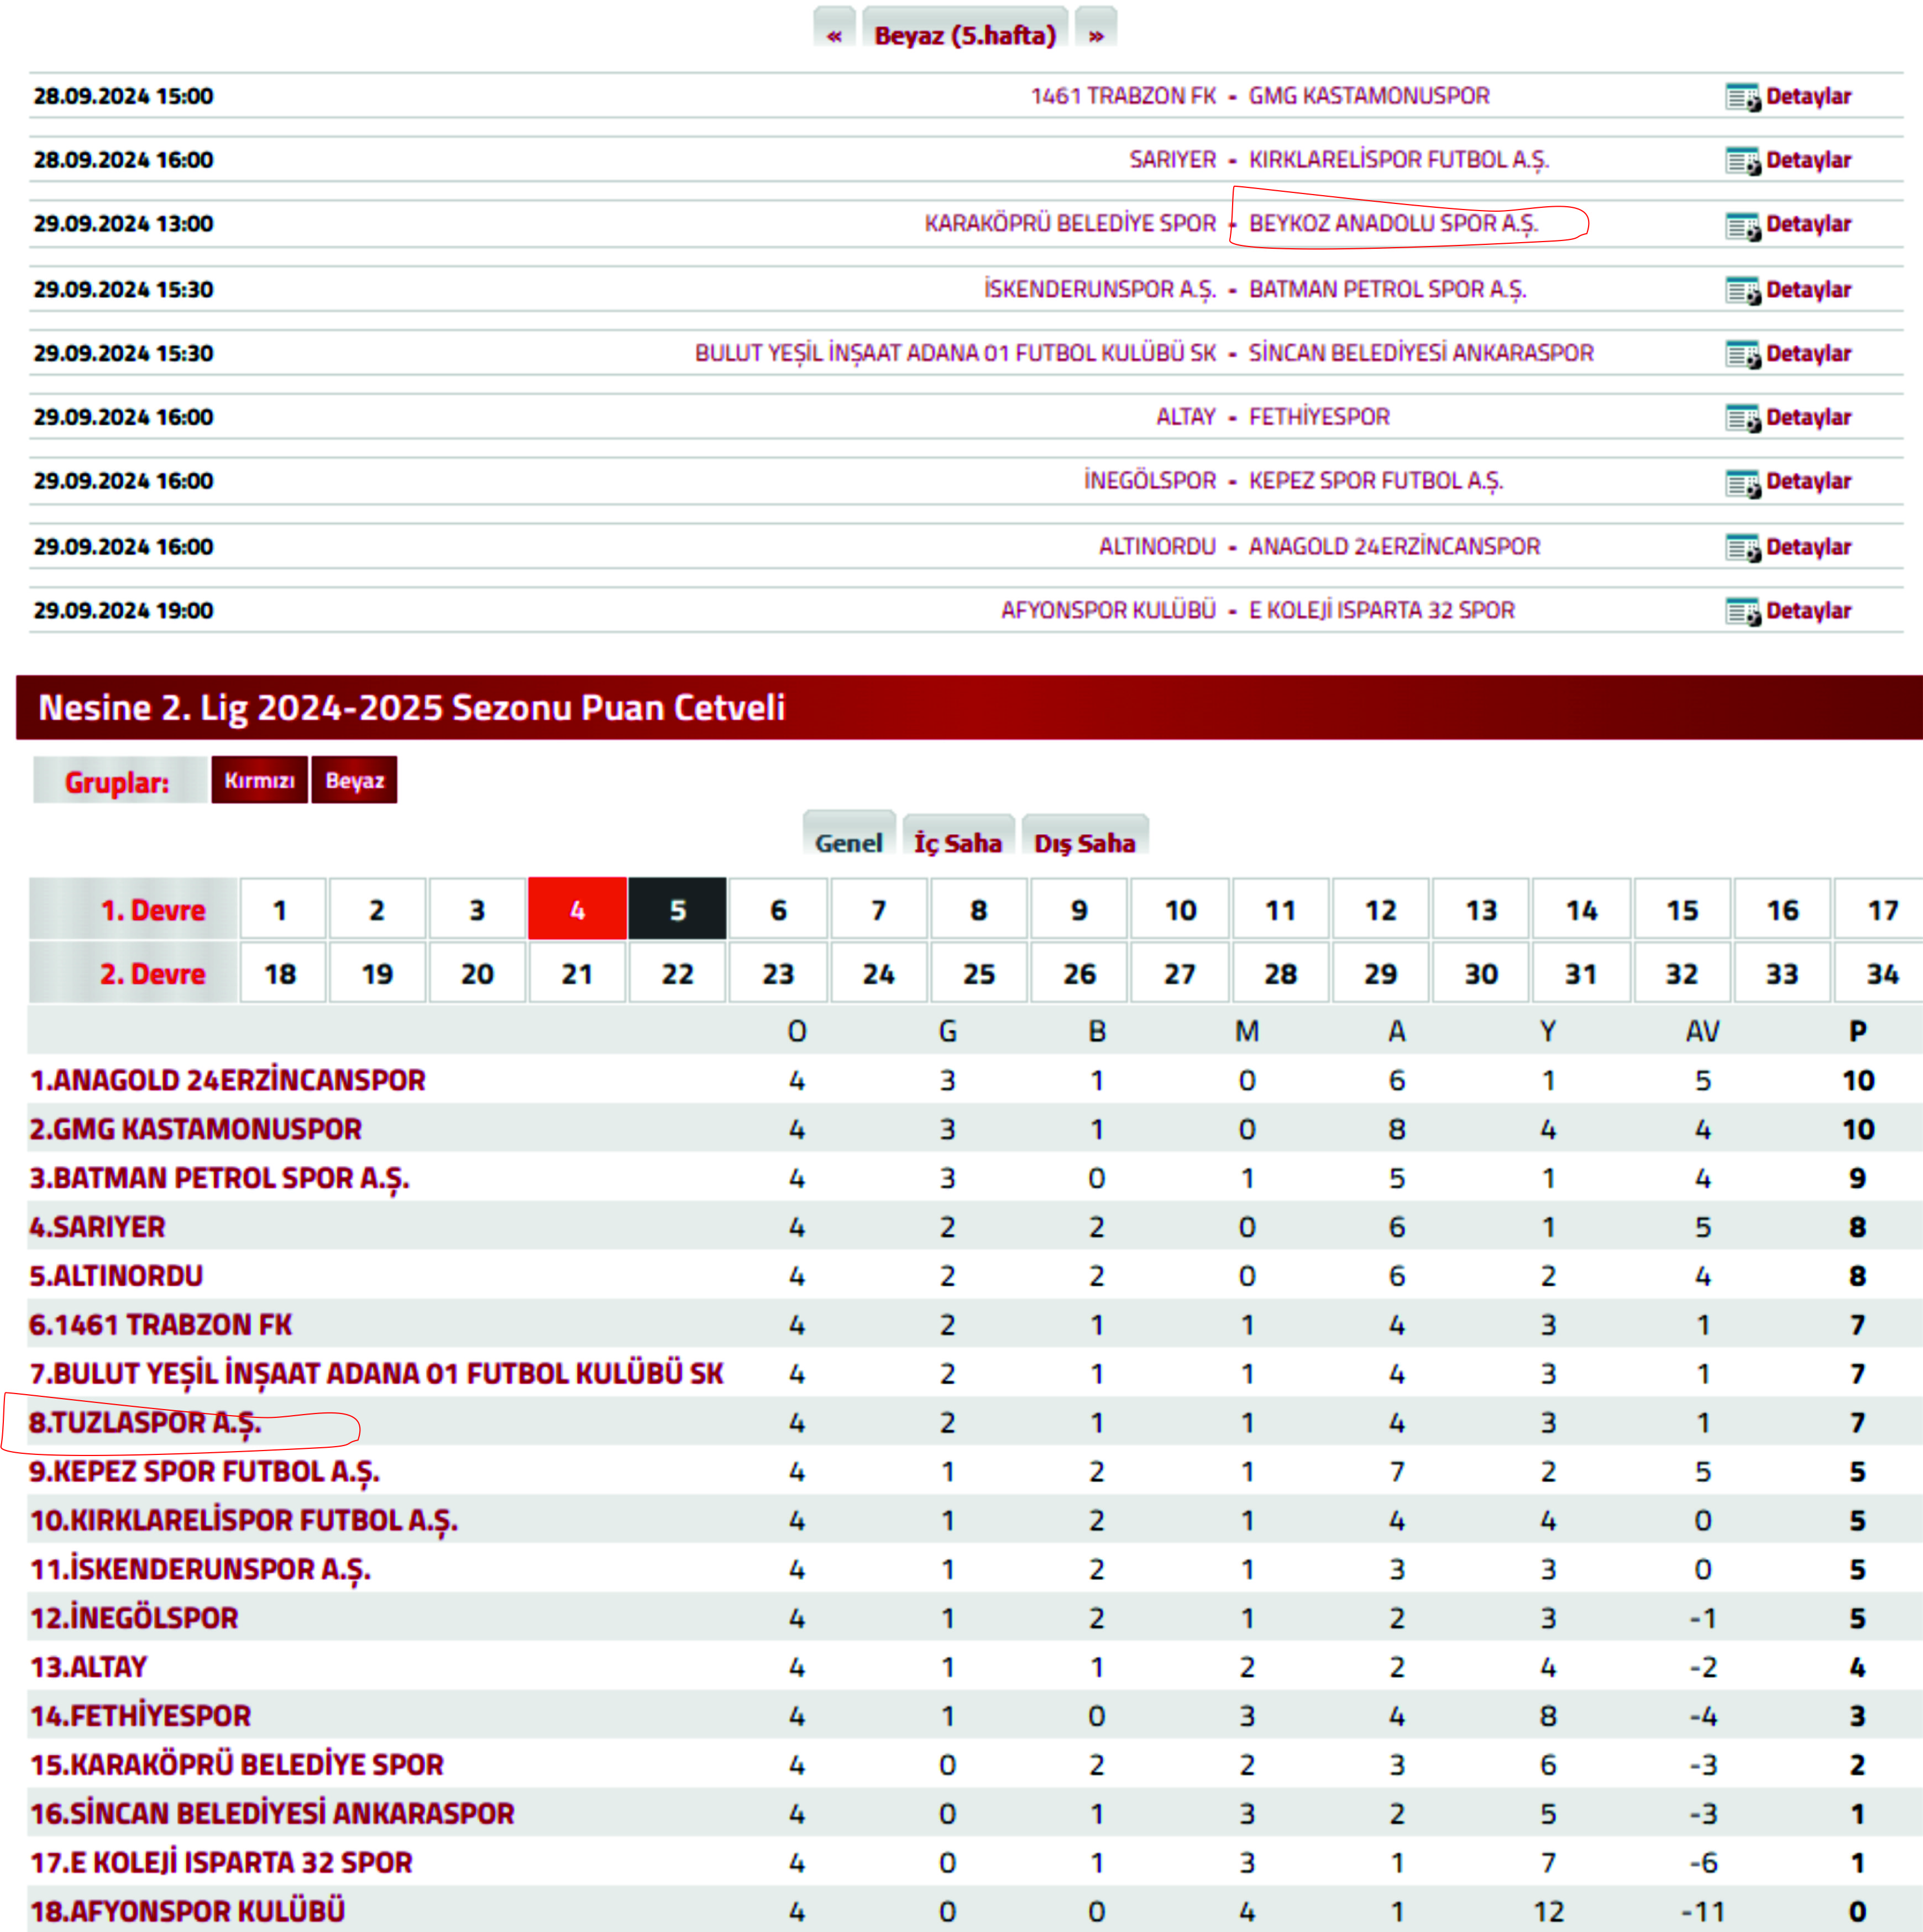Open GMG KASTAMONUSPOR in fixtures
This screenshot has width=1923, height=1932.
[1369, 96]
